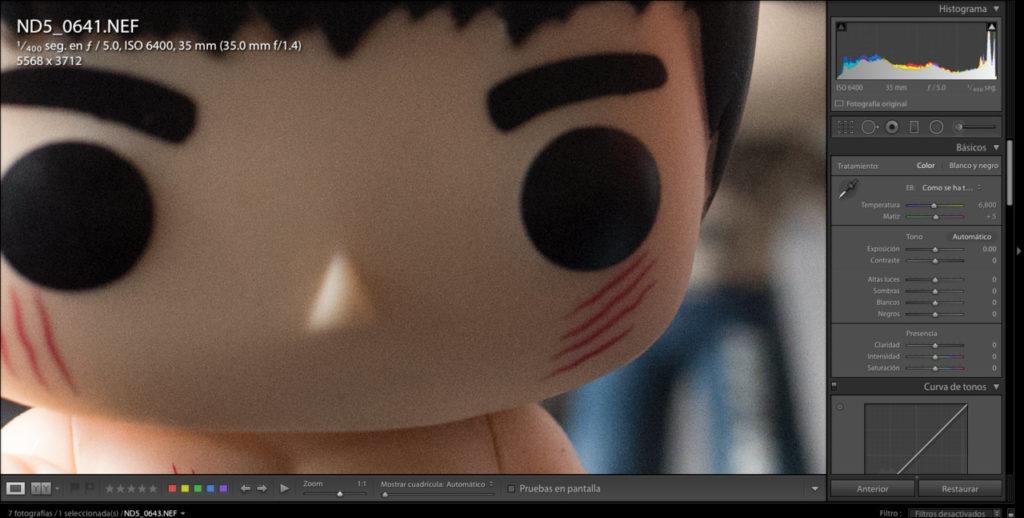Collapse the Básicos panel
The height and width of the screenshot is (518, 1024).
pyautogui.click(x=996, y=148)
